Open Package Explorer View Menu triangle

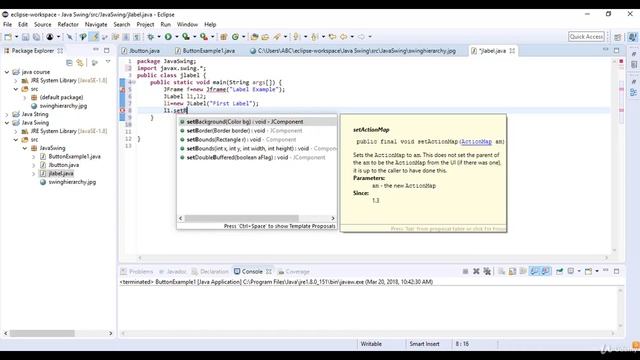[x=108, y=62]
